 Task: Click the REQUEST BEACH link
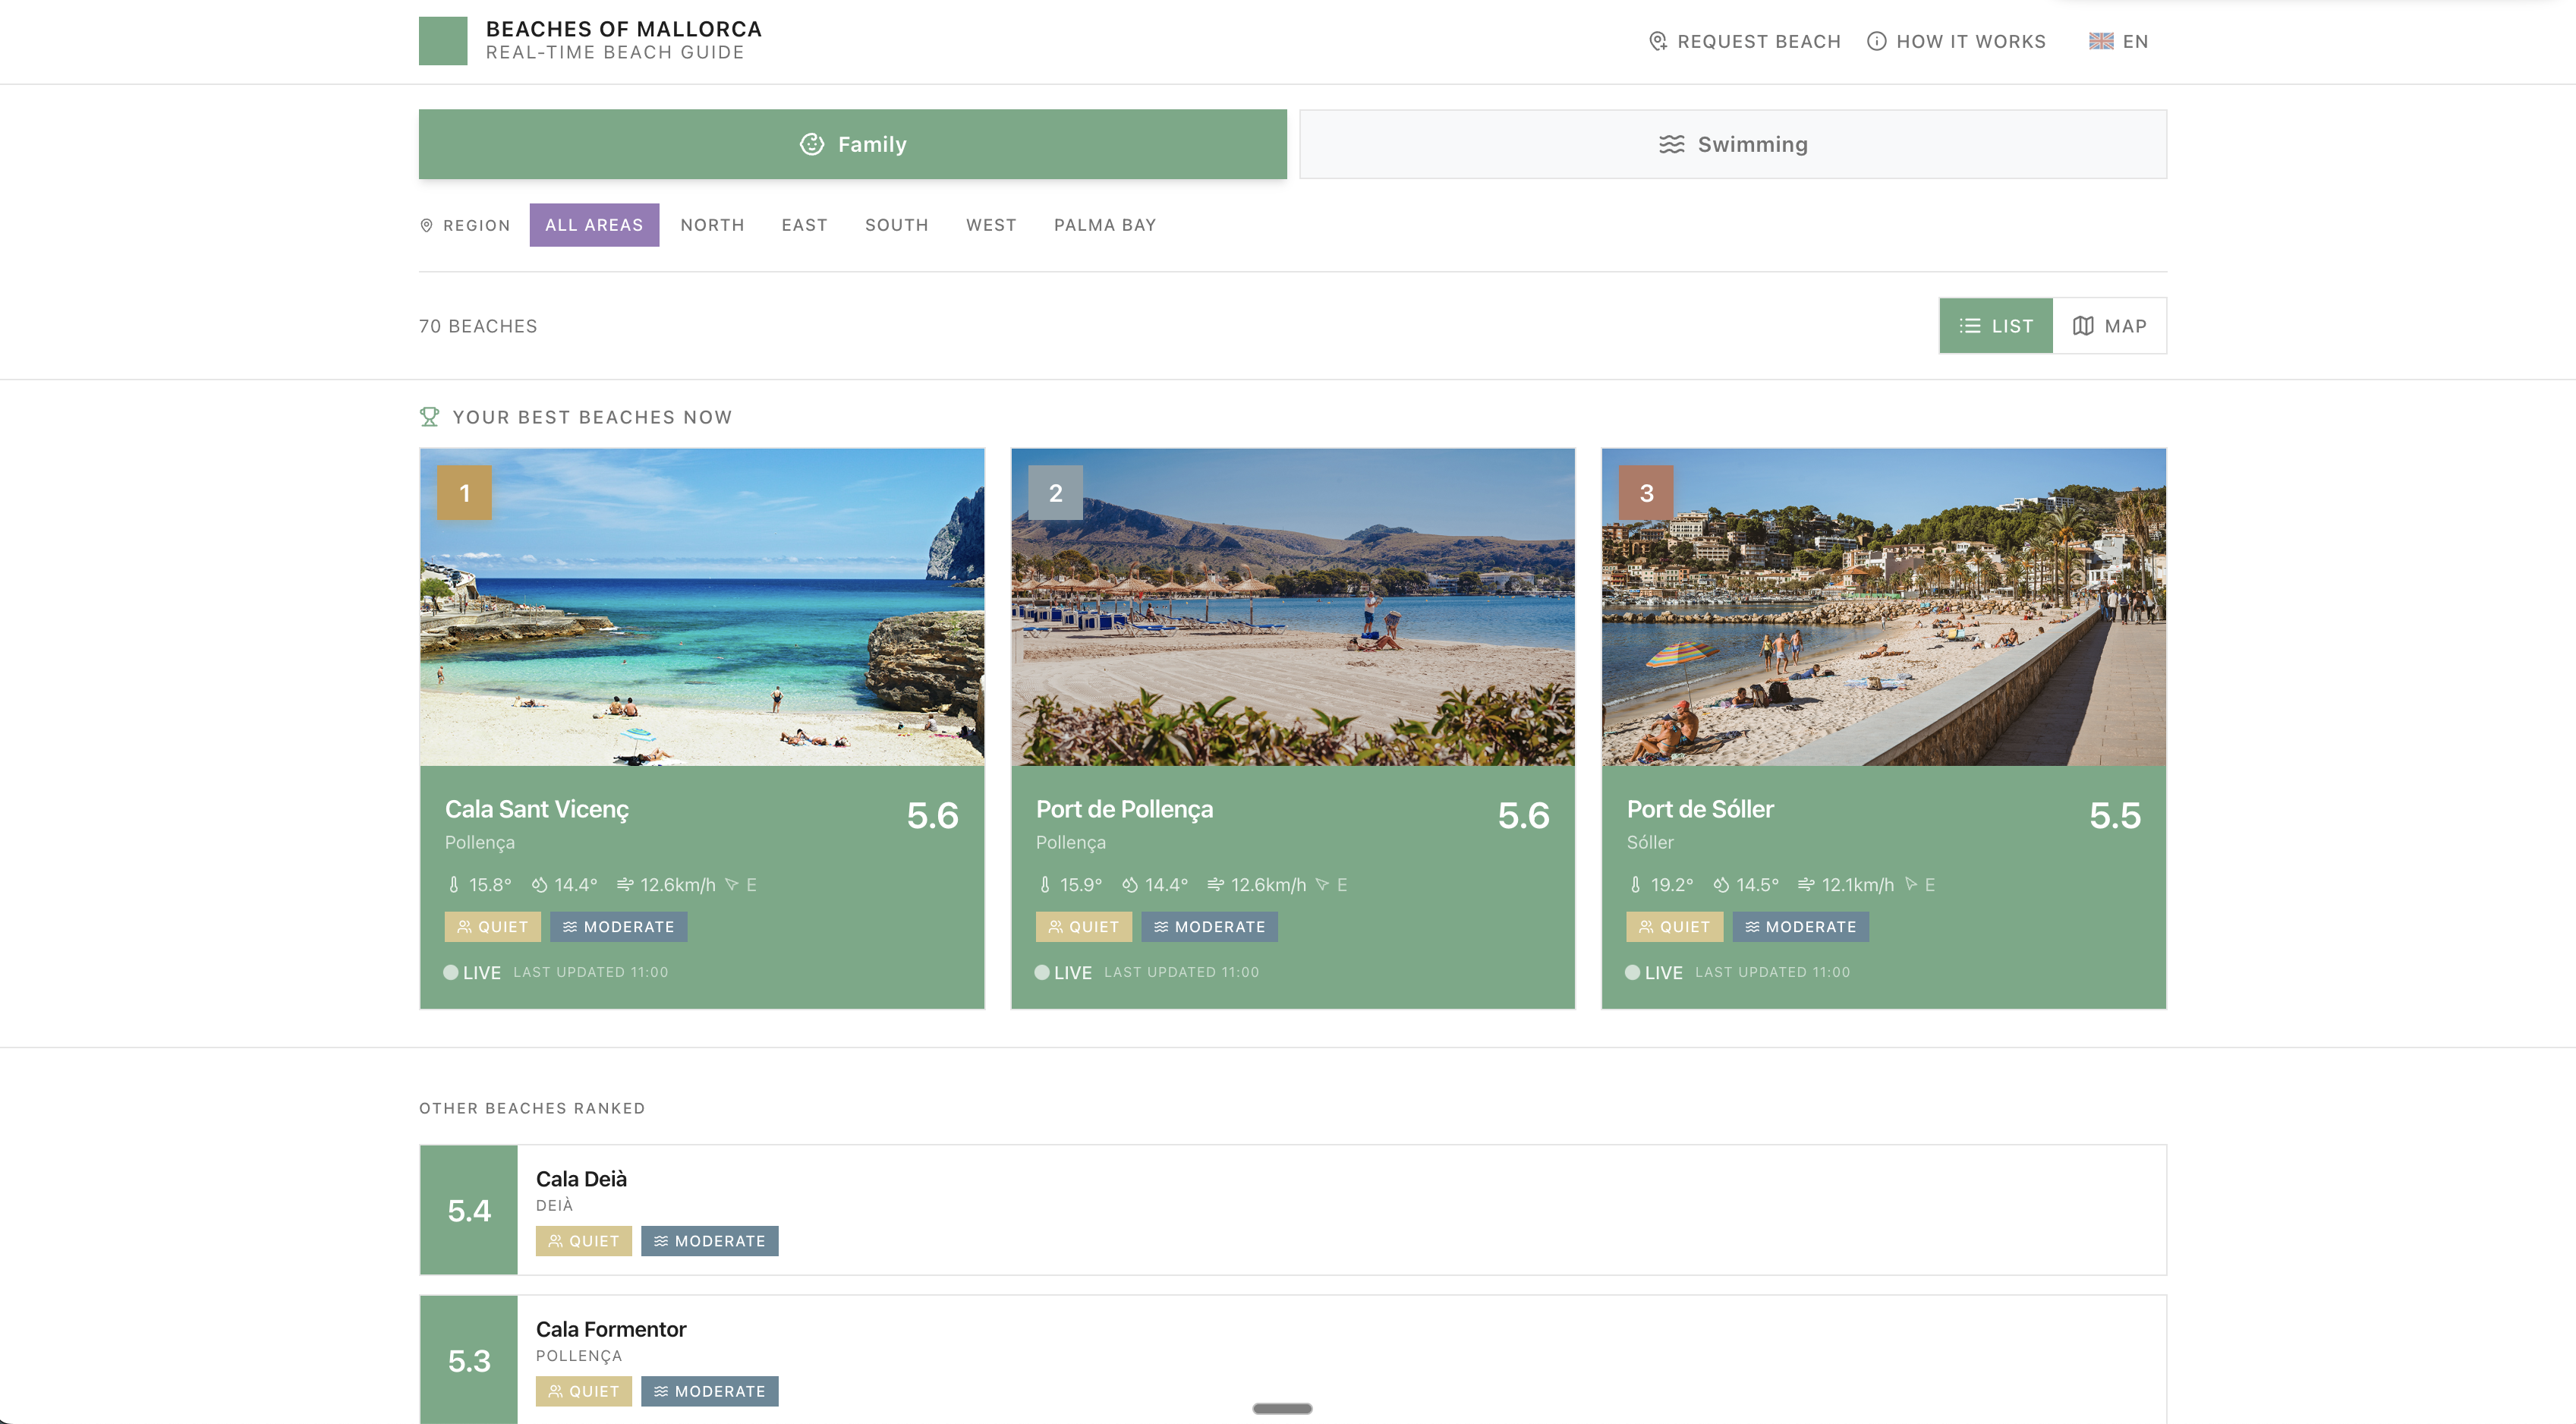1745,41
